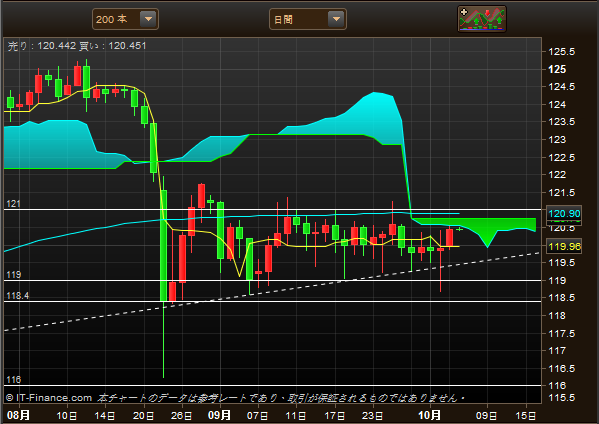Image resolution: width=599 pixels, height=424 pixels.
Task: Click the 120.90 cyan price label
Action: pos(564,214)
